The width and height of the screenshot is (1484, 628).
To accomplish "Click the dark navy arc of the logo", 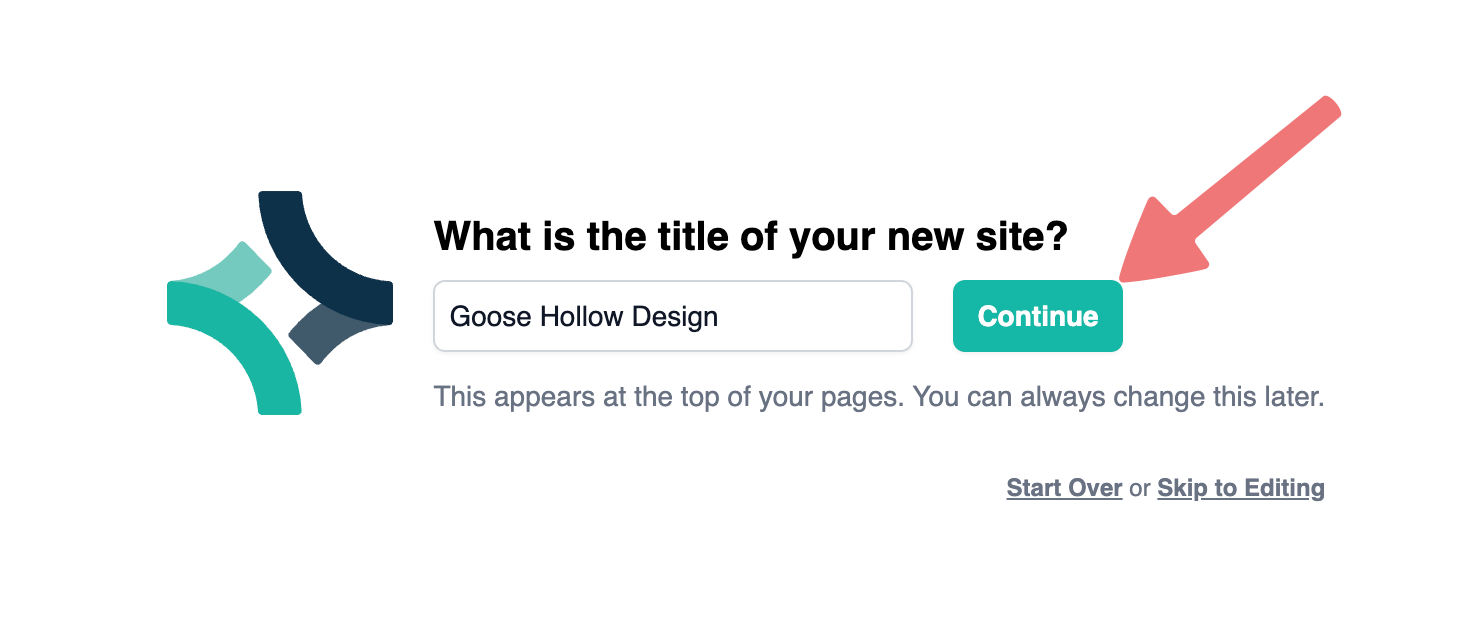I will pos(320,262).
